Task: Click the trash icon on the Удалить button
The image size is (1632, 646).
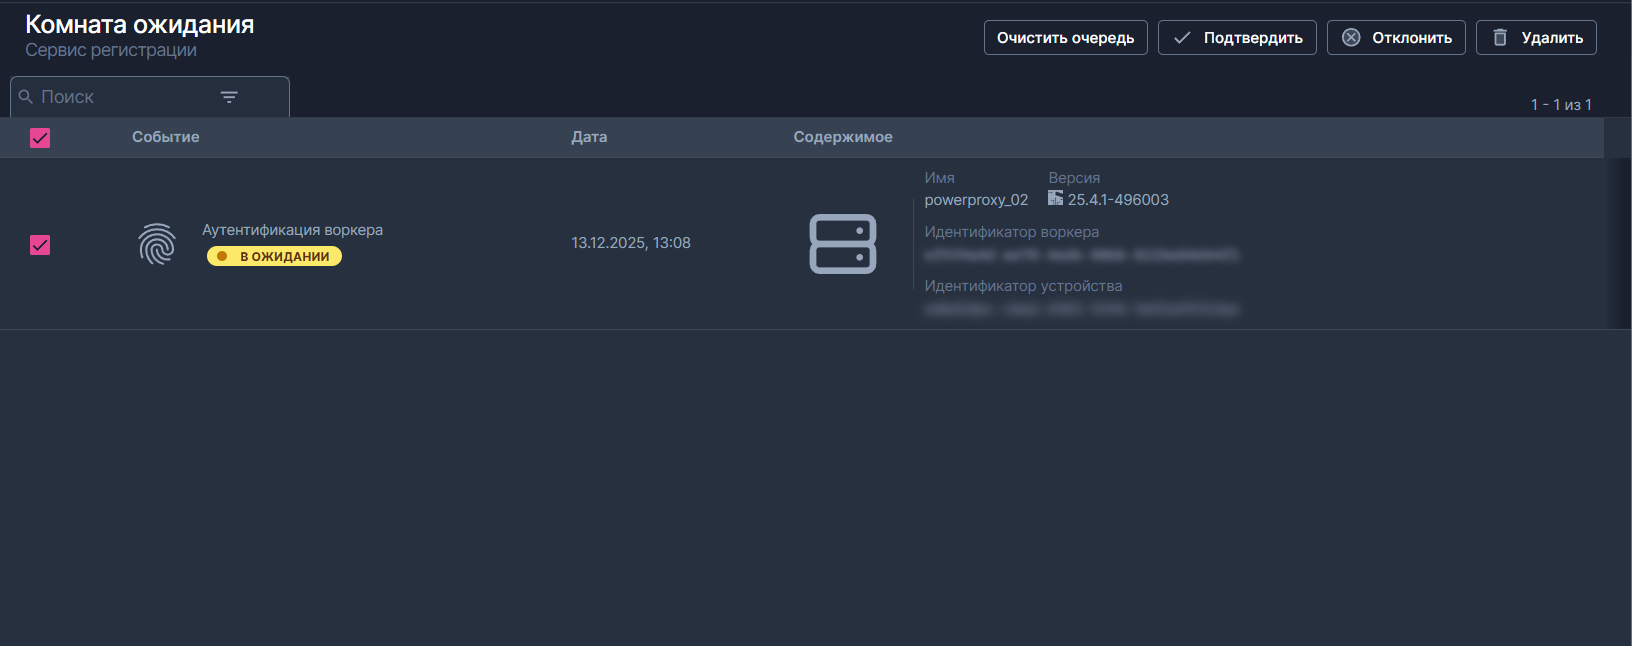Action: (x=1499, y=38)
